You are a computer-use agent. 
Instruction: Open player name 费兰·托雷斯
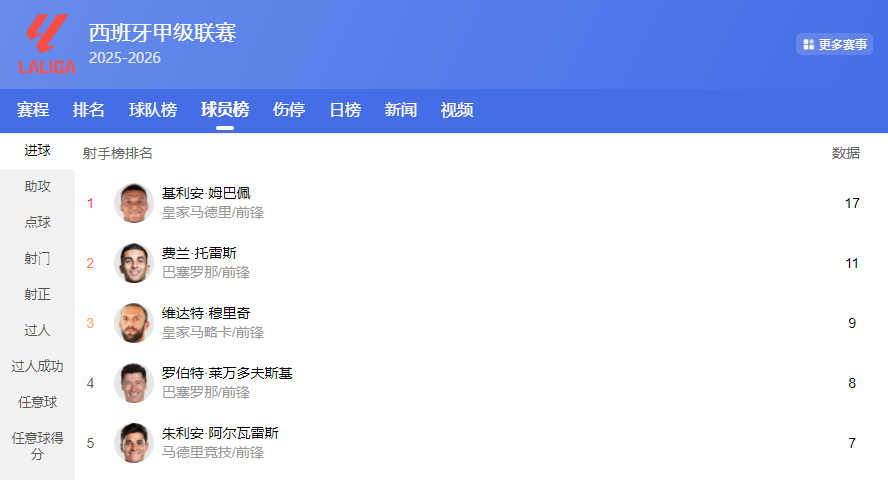pos(199,254)
